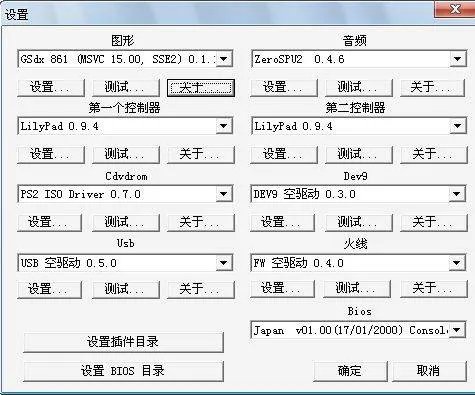Click the 设置插件目录 button
The width and height of the screenshot is (475, 395).
click(x=123, y=342)
